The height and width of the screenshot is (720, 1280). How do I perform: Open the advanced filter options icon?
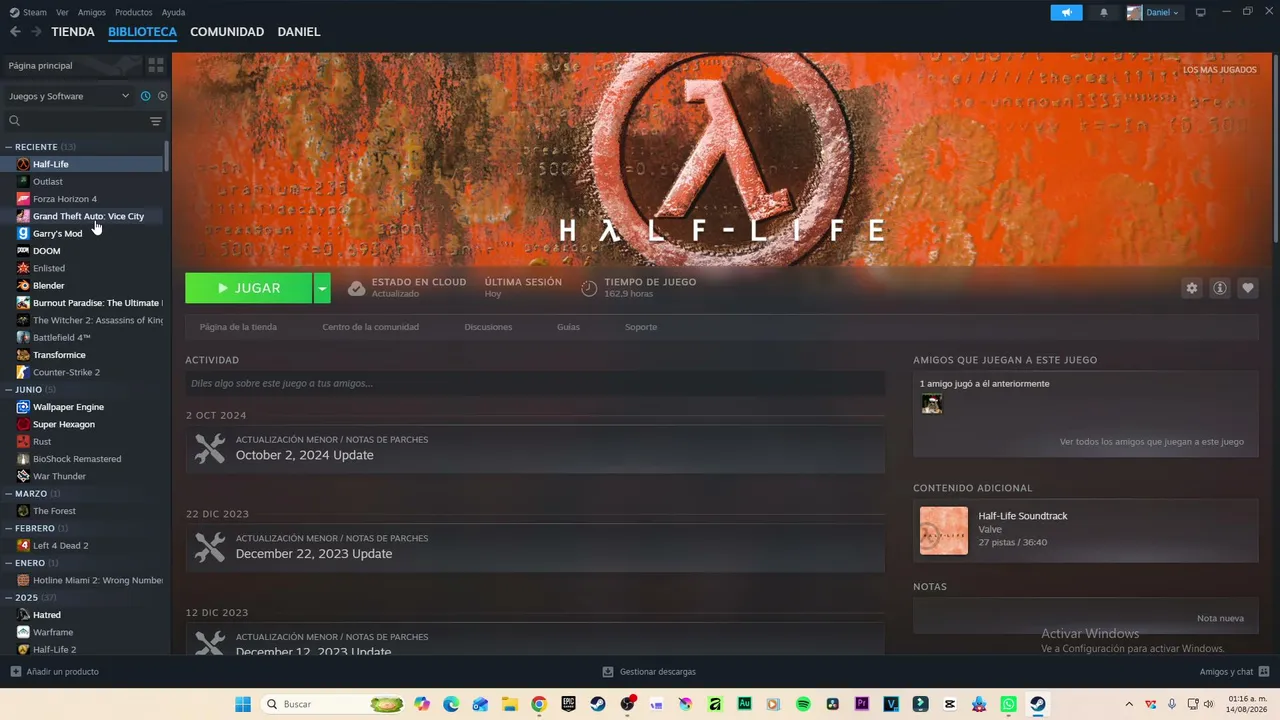coord(156,121)
